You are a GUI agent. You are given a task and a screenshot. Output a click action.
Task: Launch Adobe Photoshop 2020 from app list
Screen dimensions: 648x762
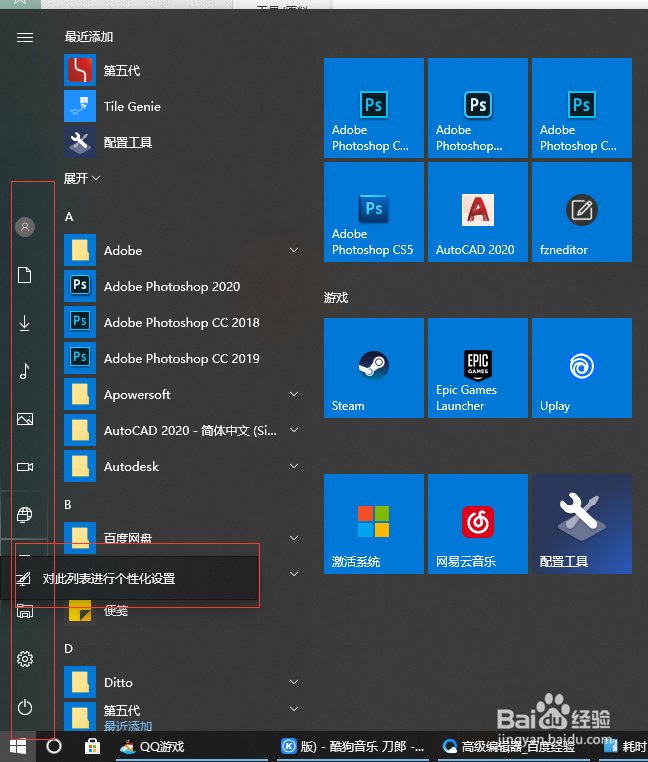tap(181, 286)
